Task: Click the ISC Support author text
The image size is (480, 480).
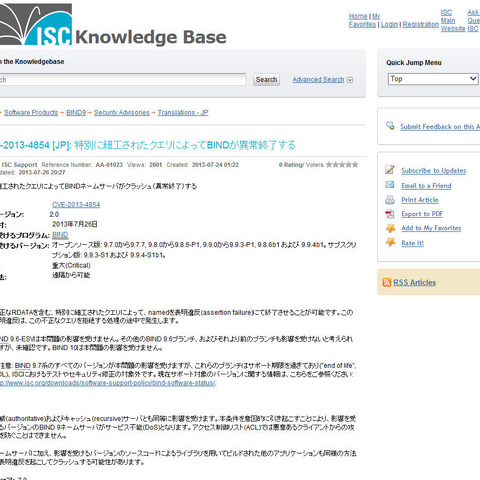Action: (x=19, y=165)
